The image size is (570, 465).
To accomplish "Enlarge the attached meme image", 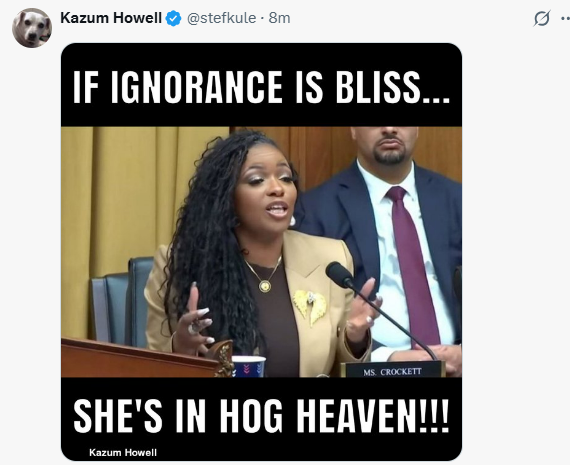I will coord(261,252).
